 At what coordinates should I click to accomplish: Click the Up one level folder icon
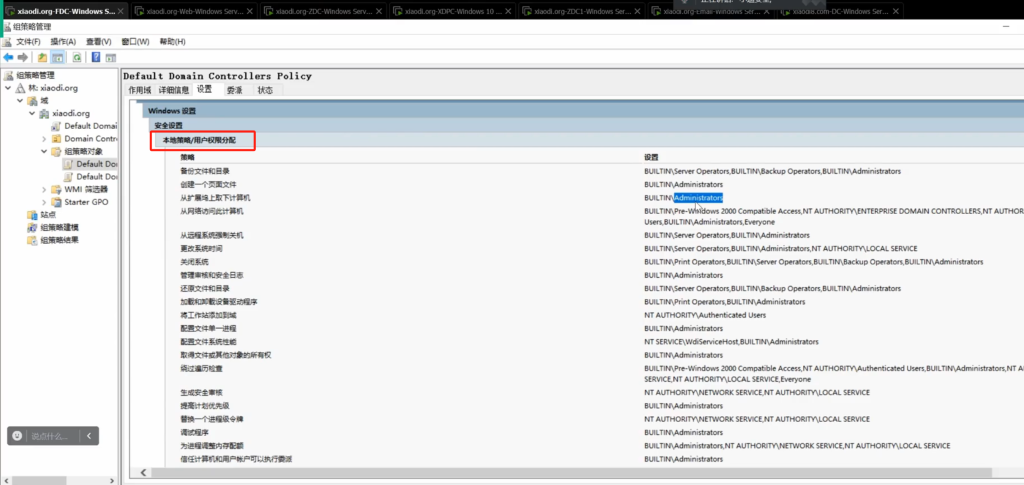coord(42,57)
